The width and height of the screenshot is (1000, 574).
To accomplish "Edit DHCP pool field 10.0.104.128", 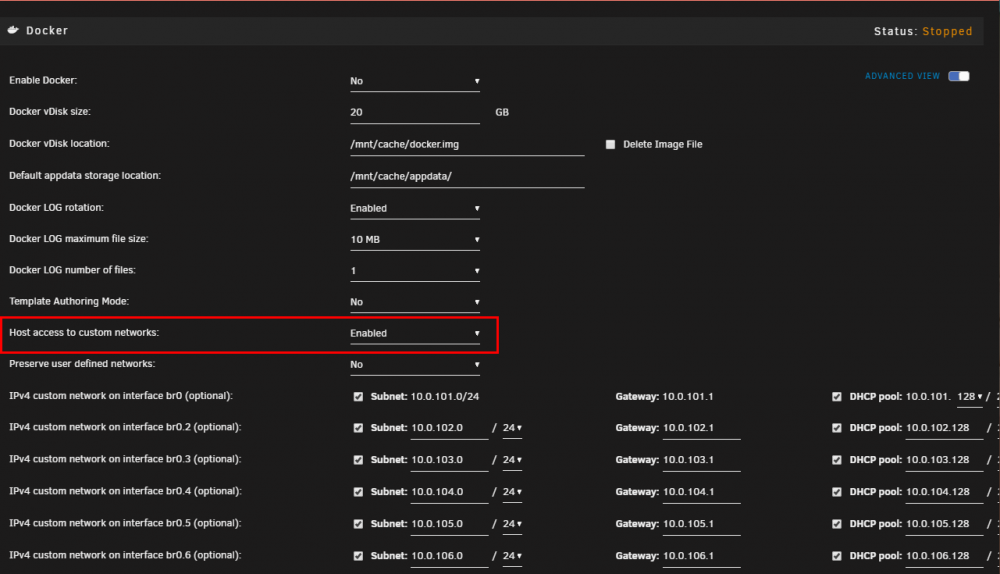I will [945, 492].
